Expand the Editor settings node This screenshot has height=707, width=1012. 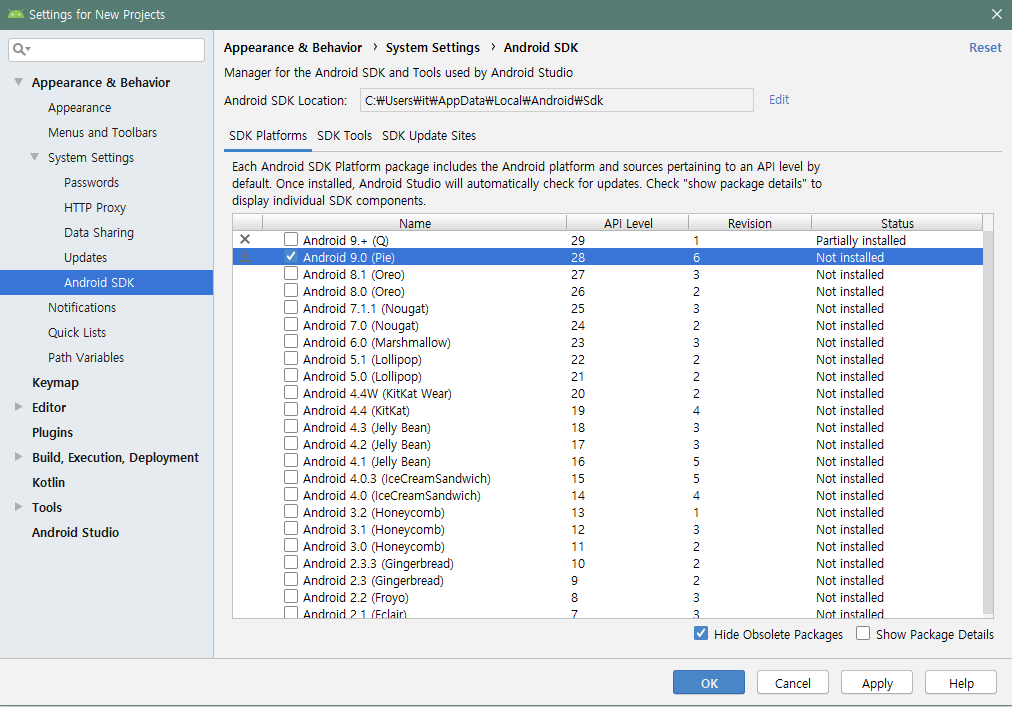(19, 407)
